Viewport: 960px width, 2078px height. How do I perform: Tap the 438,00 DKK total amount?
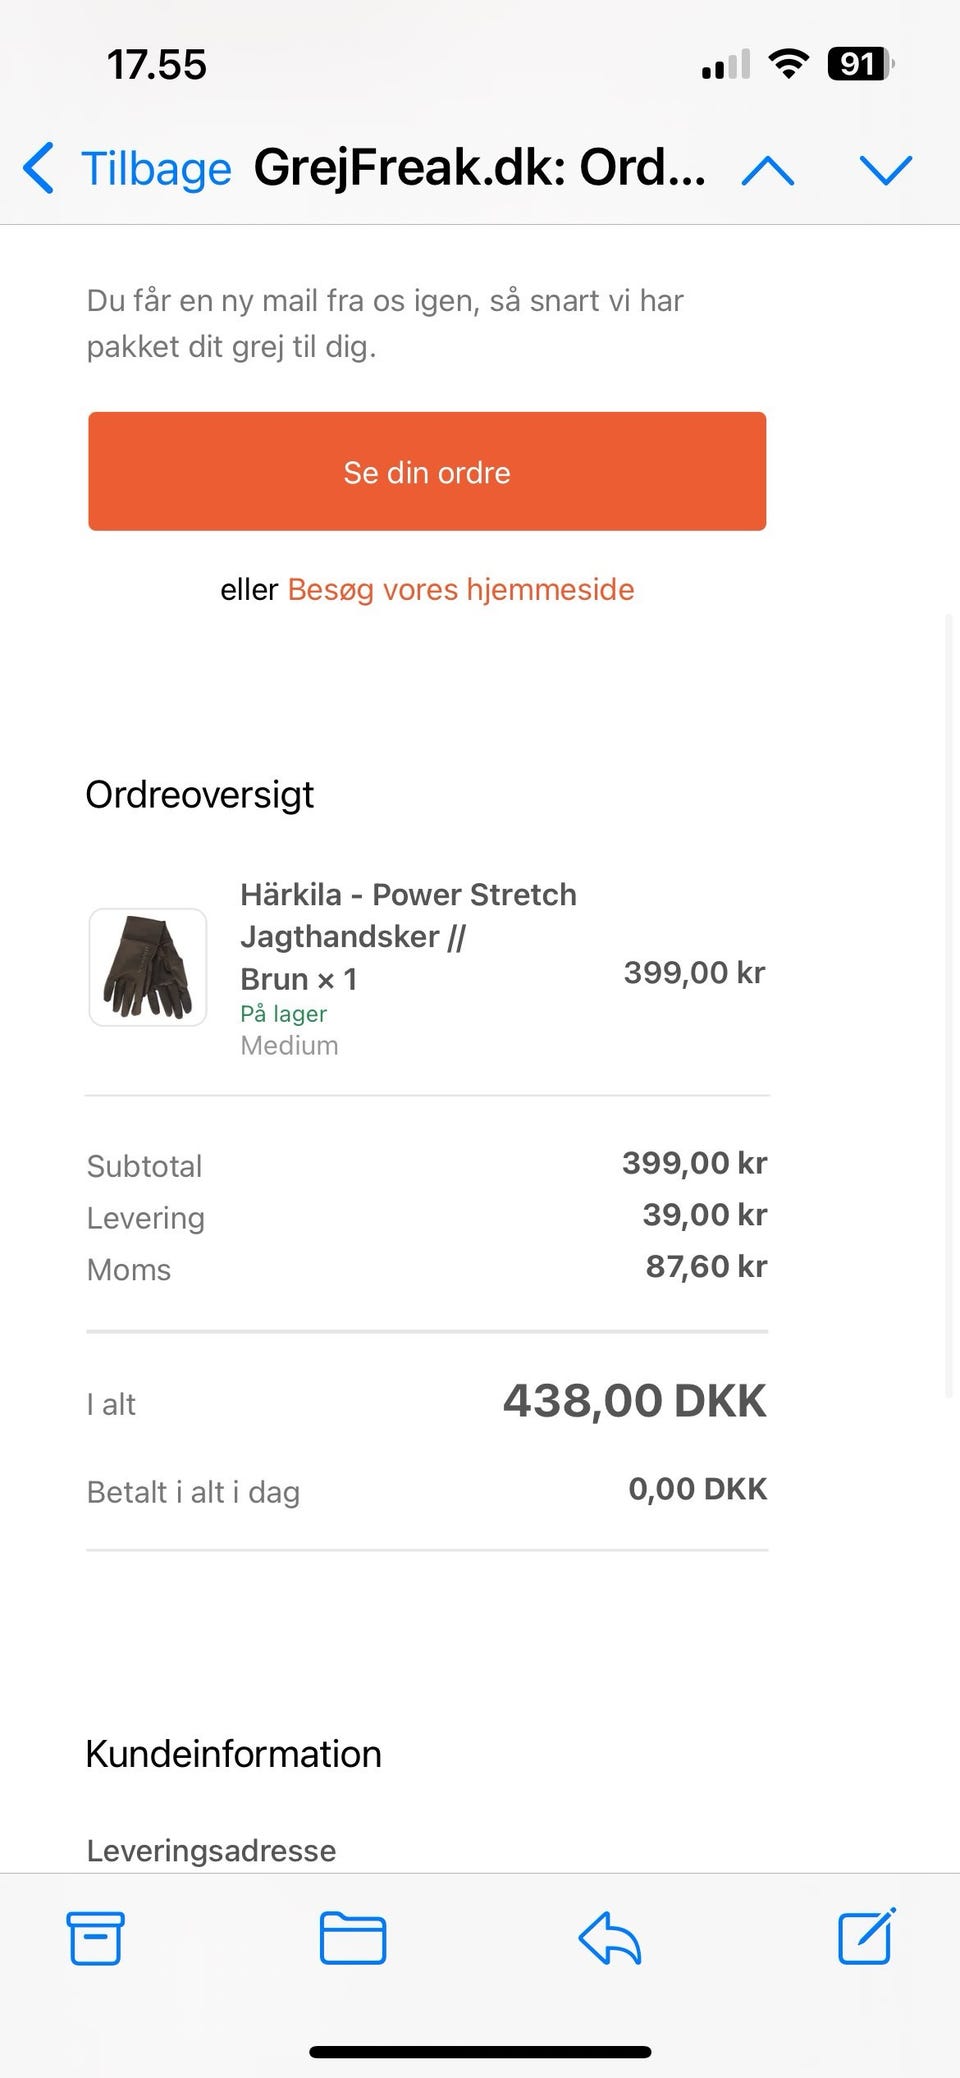(x=634, y=1401)
